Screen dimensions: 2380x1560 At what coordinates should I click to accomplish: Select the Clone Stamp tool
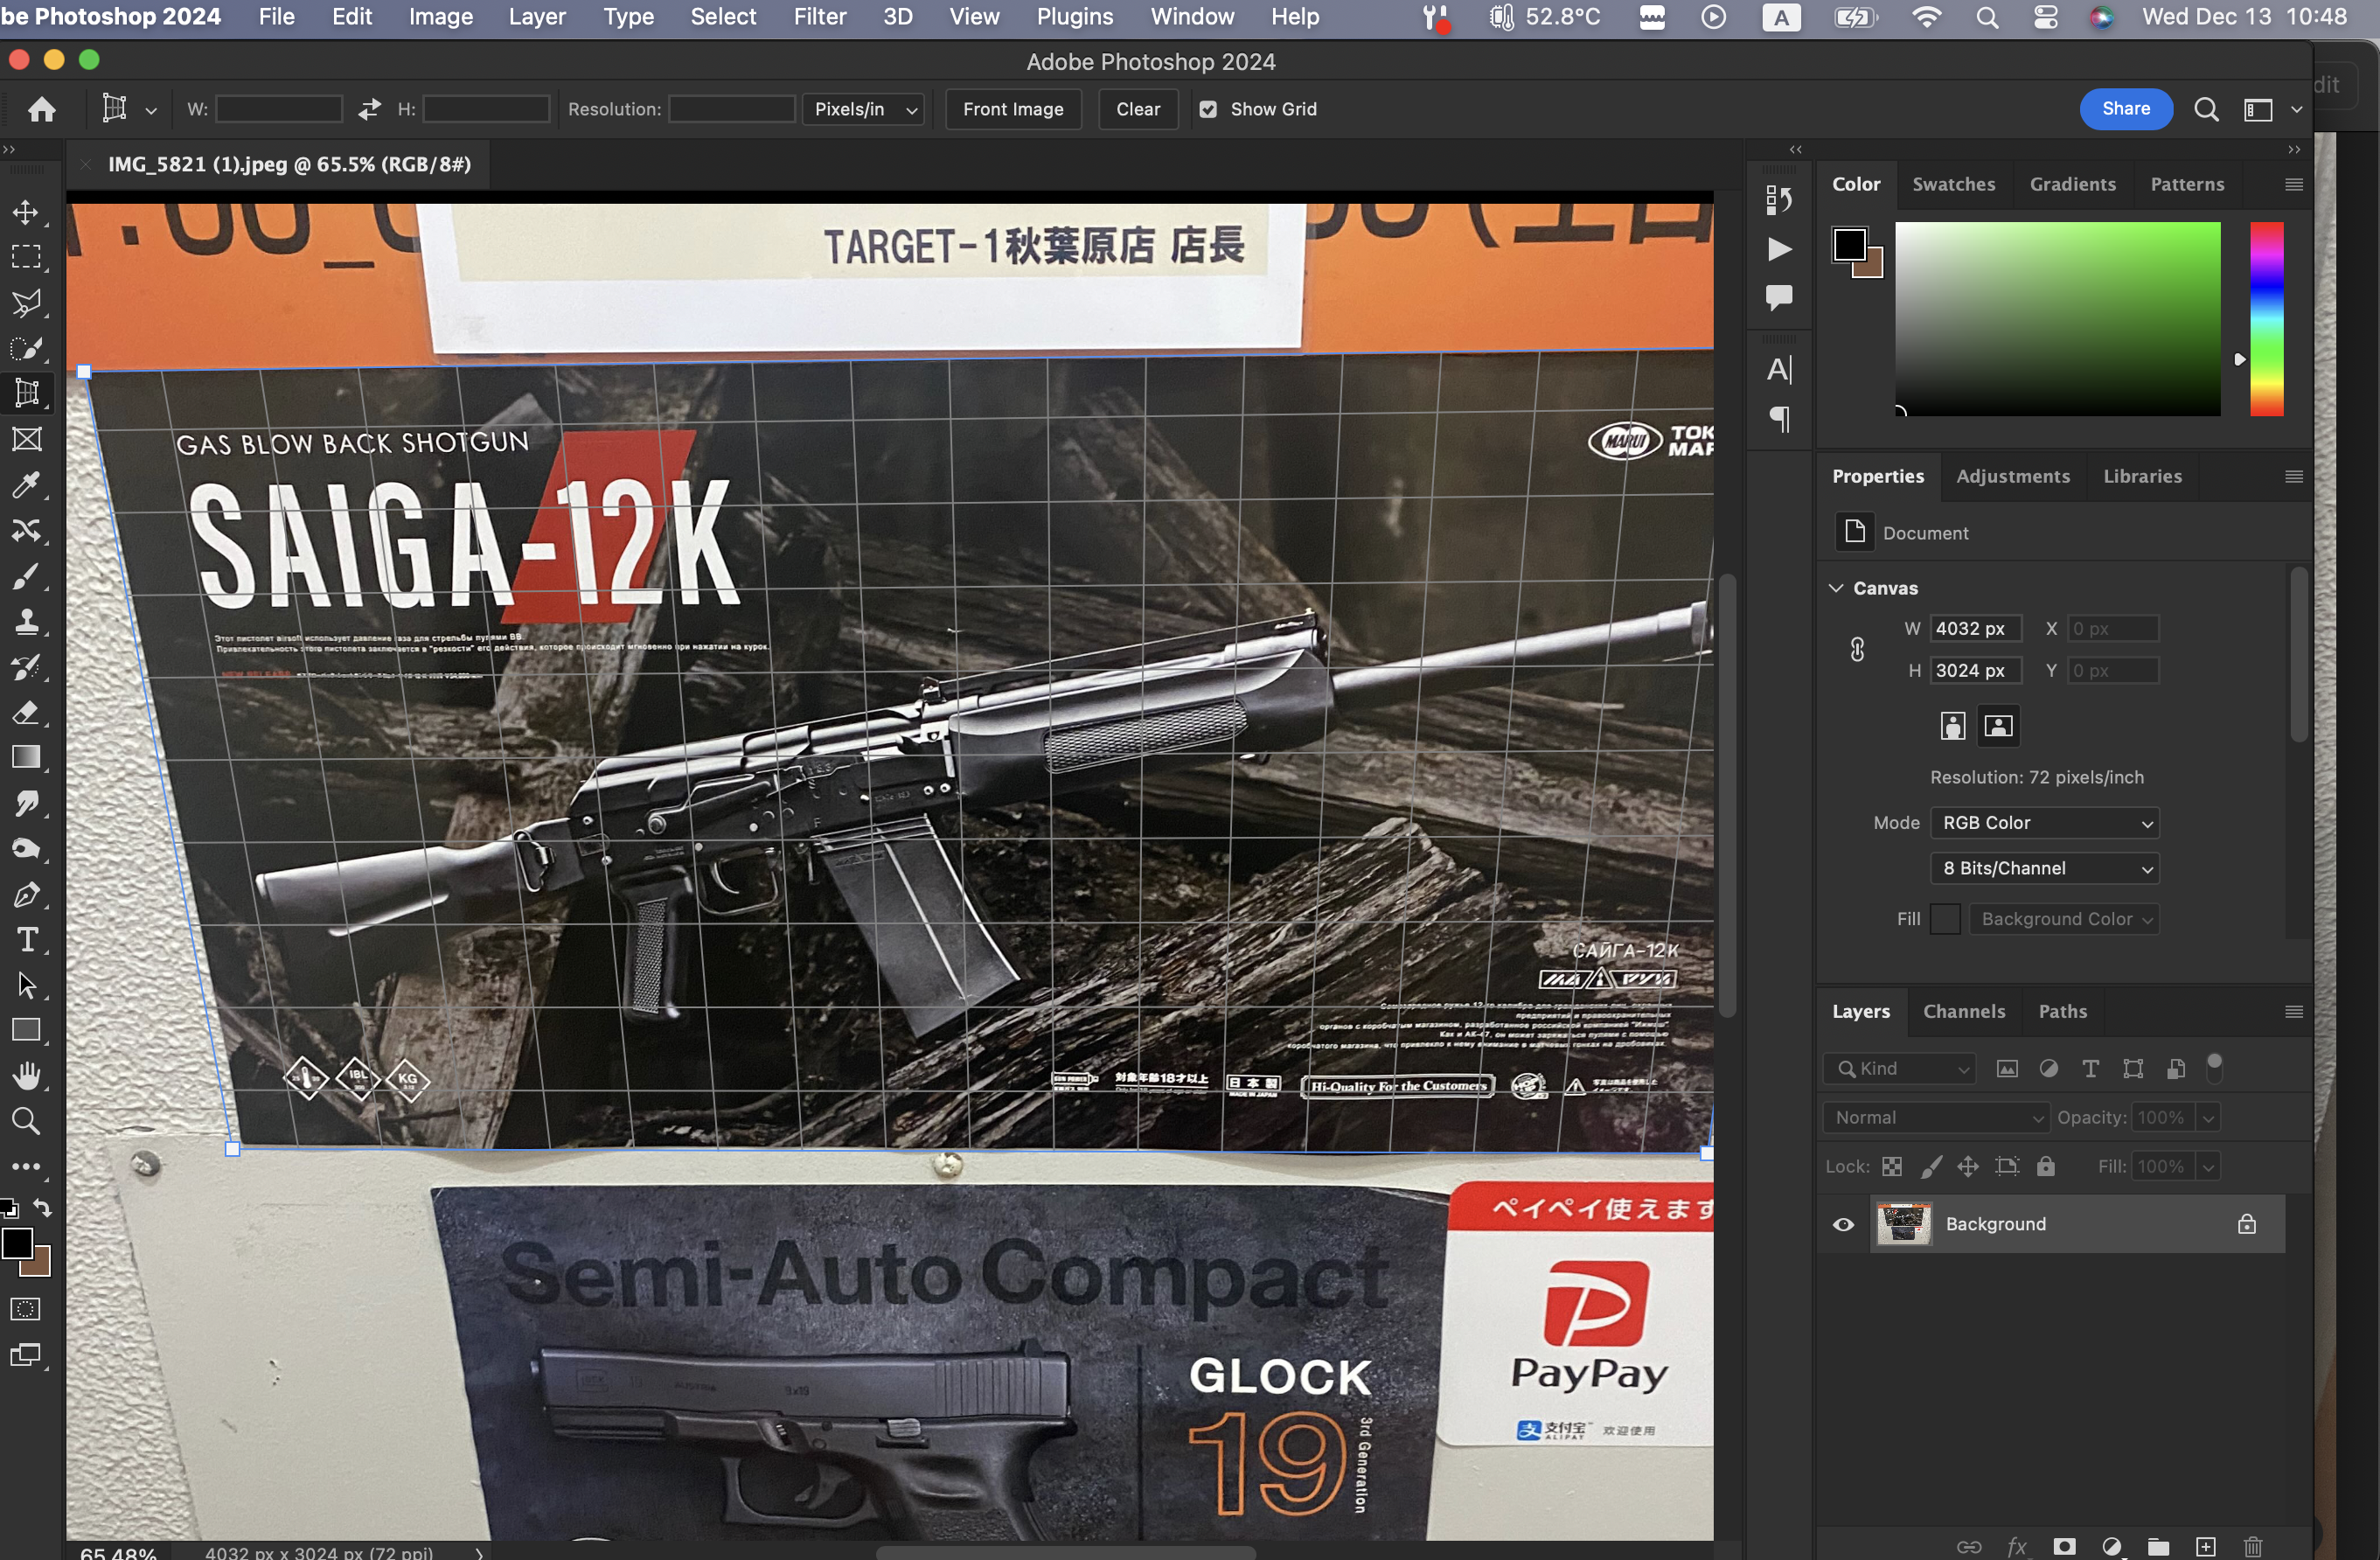pyautogui.click(x=26, y=622)
